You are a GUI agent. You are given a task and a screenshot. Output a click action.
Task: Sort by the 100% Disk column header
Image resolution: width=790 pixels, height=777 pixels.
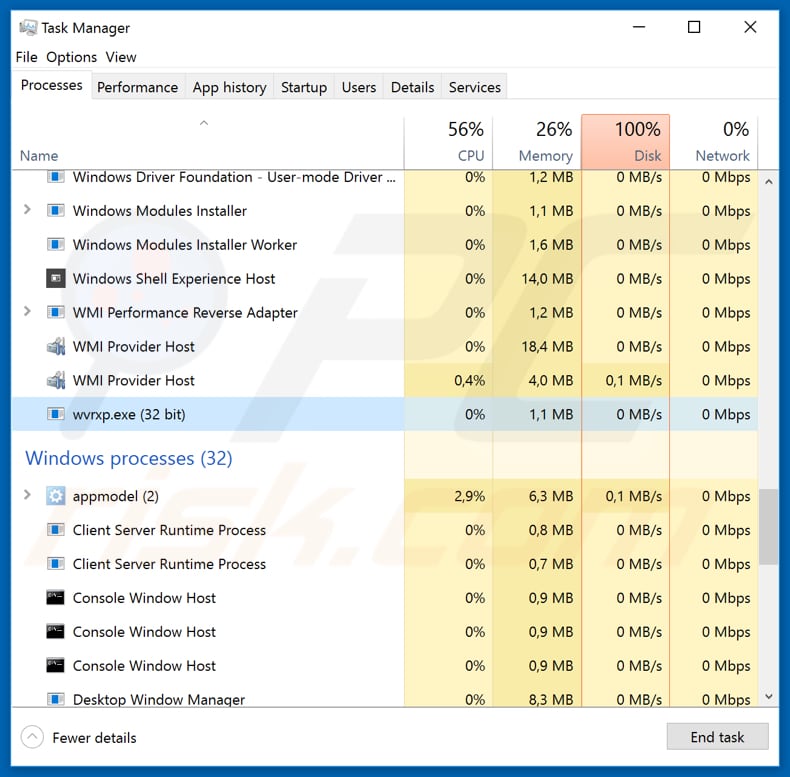[x=625, y=142]
